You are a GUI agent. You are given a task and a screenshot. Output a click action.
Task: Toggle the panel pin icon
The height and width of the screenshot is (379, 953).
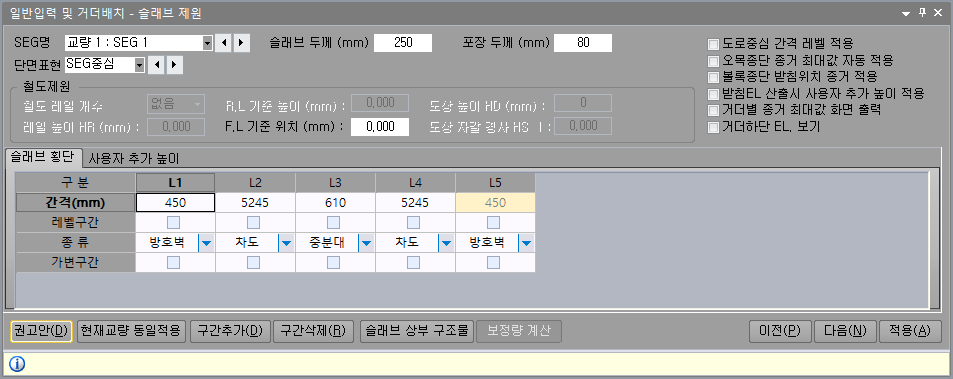tap(922, 12)
